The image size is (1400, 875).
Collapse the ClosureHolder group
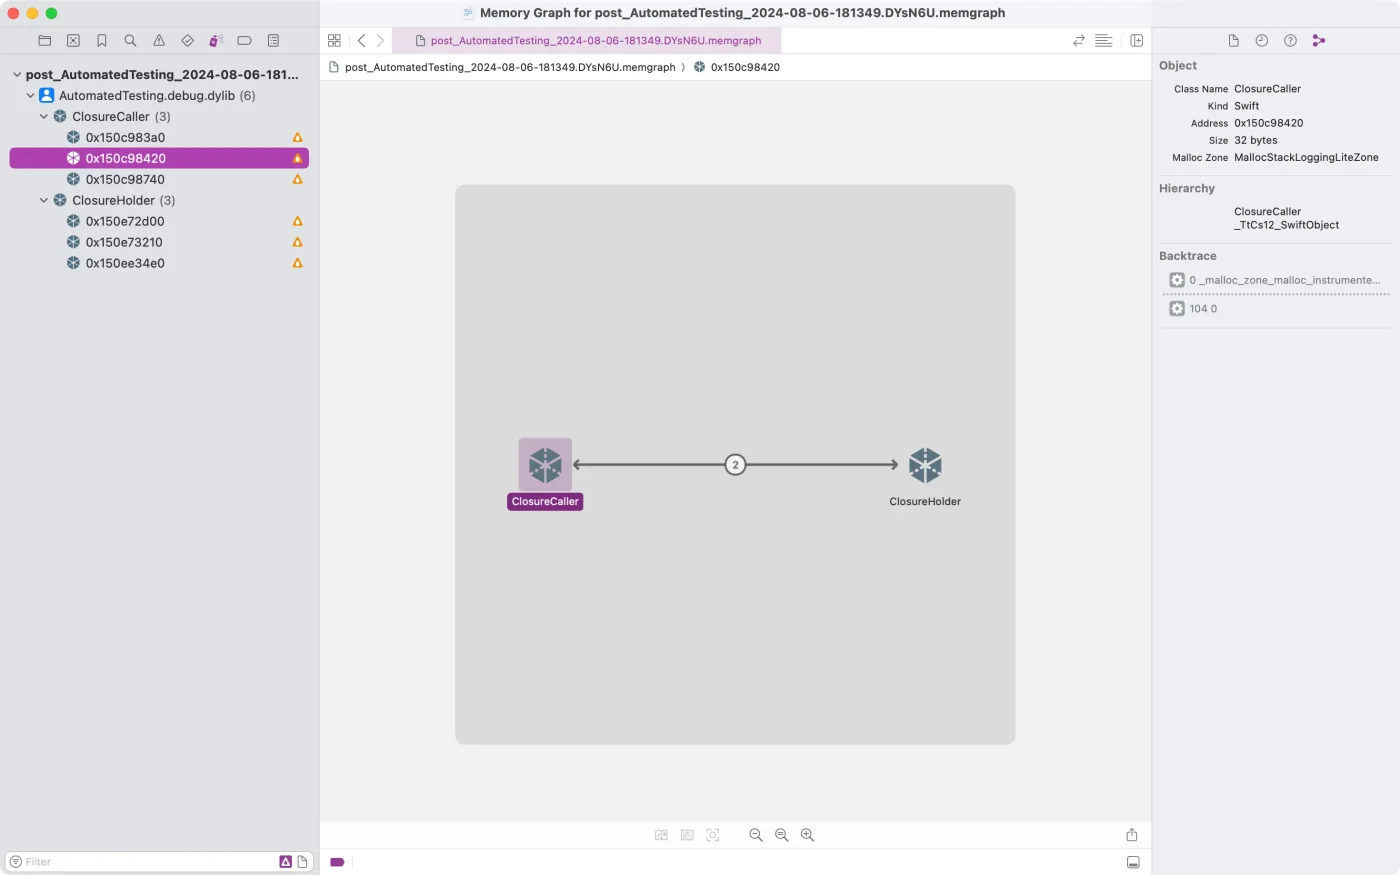(44, 201)
